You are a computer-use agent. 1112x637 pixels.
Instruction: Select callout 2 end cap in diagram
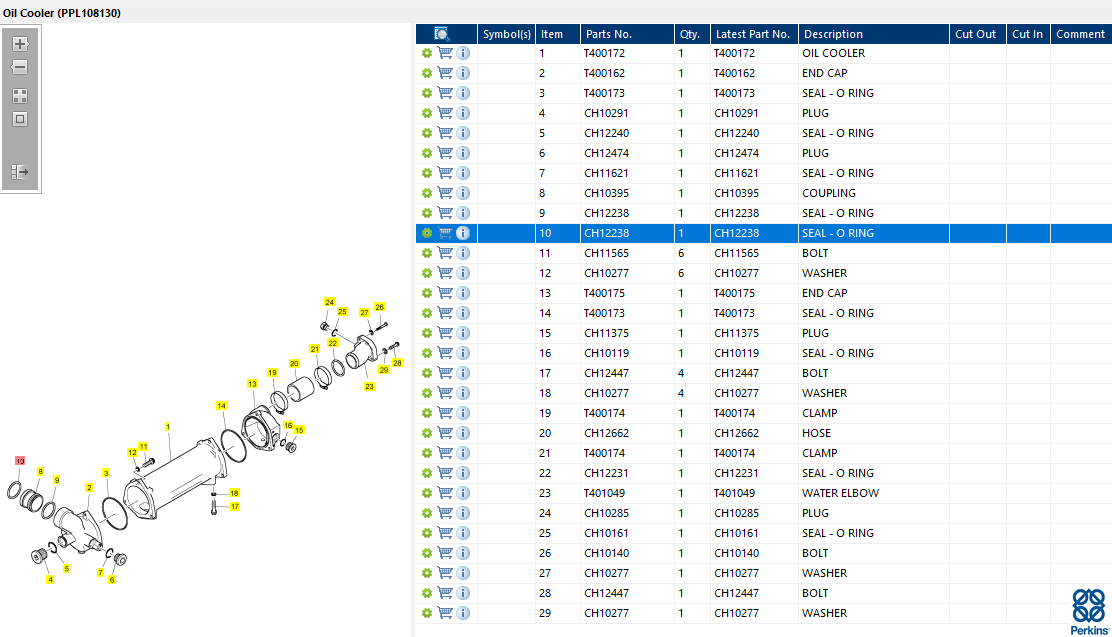coord(89,487)
